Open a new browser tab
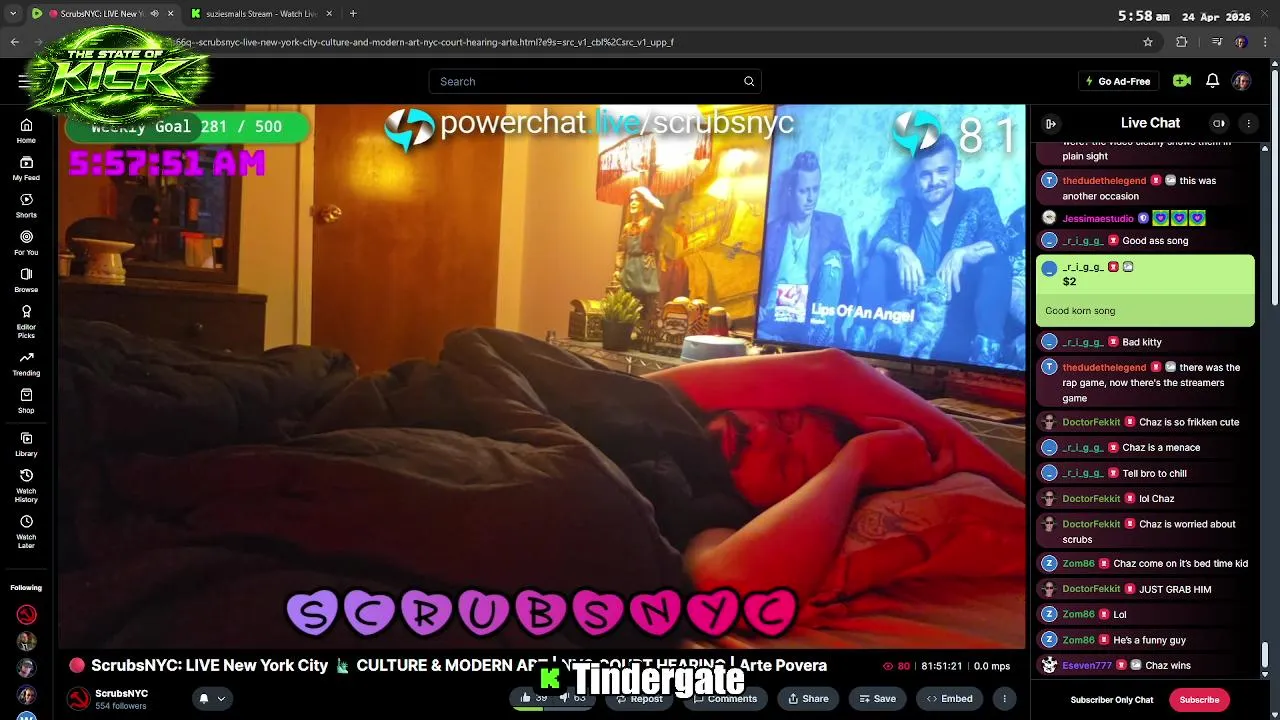This screenshot has height=720, width=1280. (x=353, y=14)
